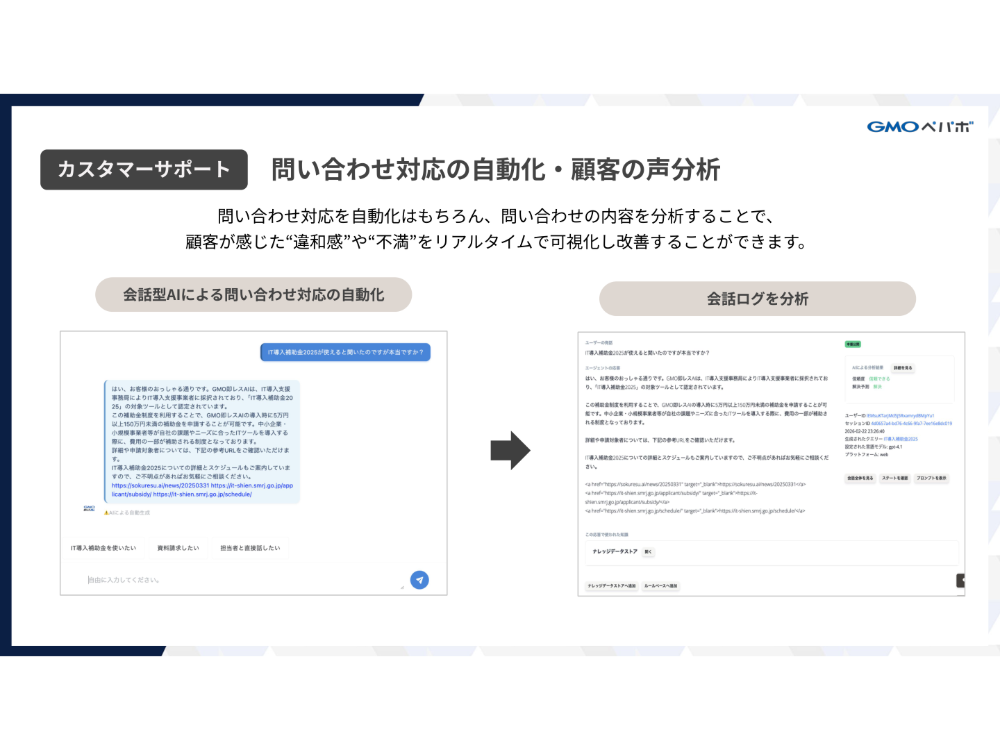Click the ユーザーの発話 label in log

pyautogui.click(x=599, y=342)
